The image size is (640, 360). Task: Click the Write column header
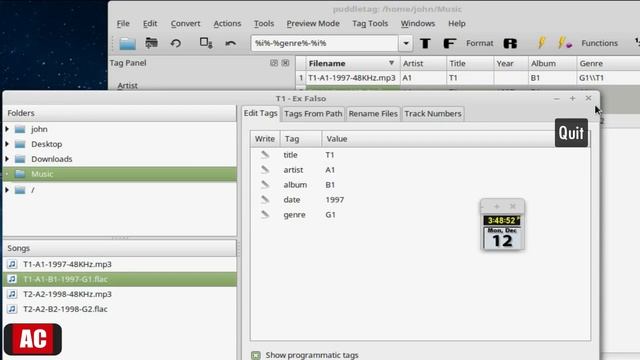pos(265,139)
